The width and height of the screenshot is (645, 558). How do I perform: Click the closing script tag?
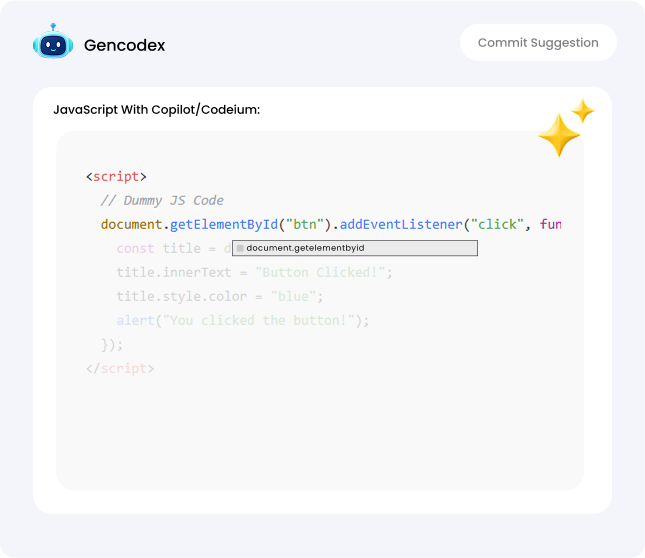coord(120,368)
